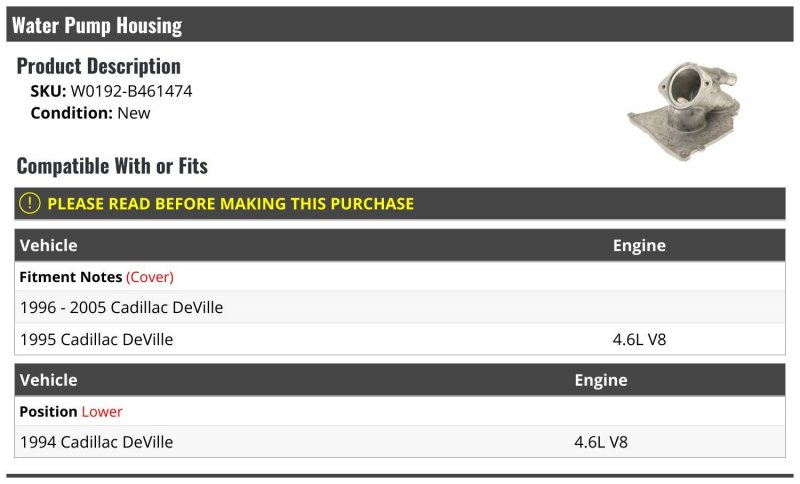800x484 pixels.
Task: Select the 1995 Cadillac DeVille row
Action: 400,339
